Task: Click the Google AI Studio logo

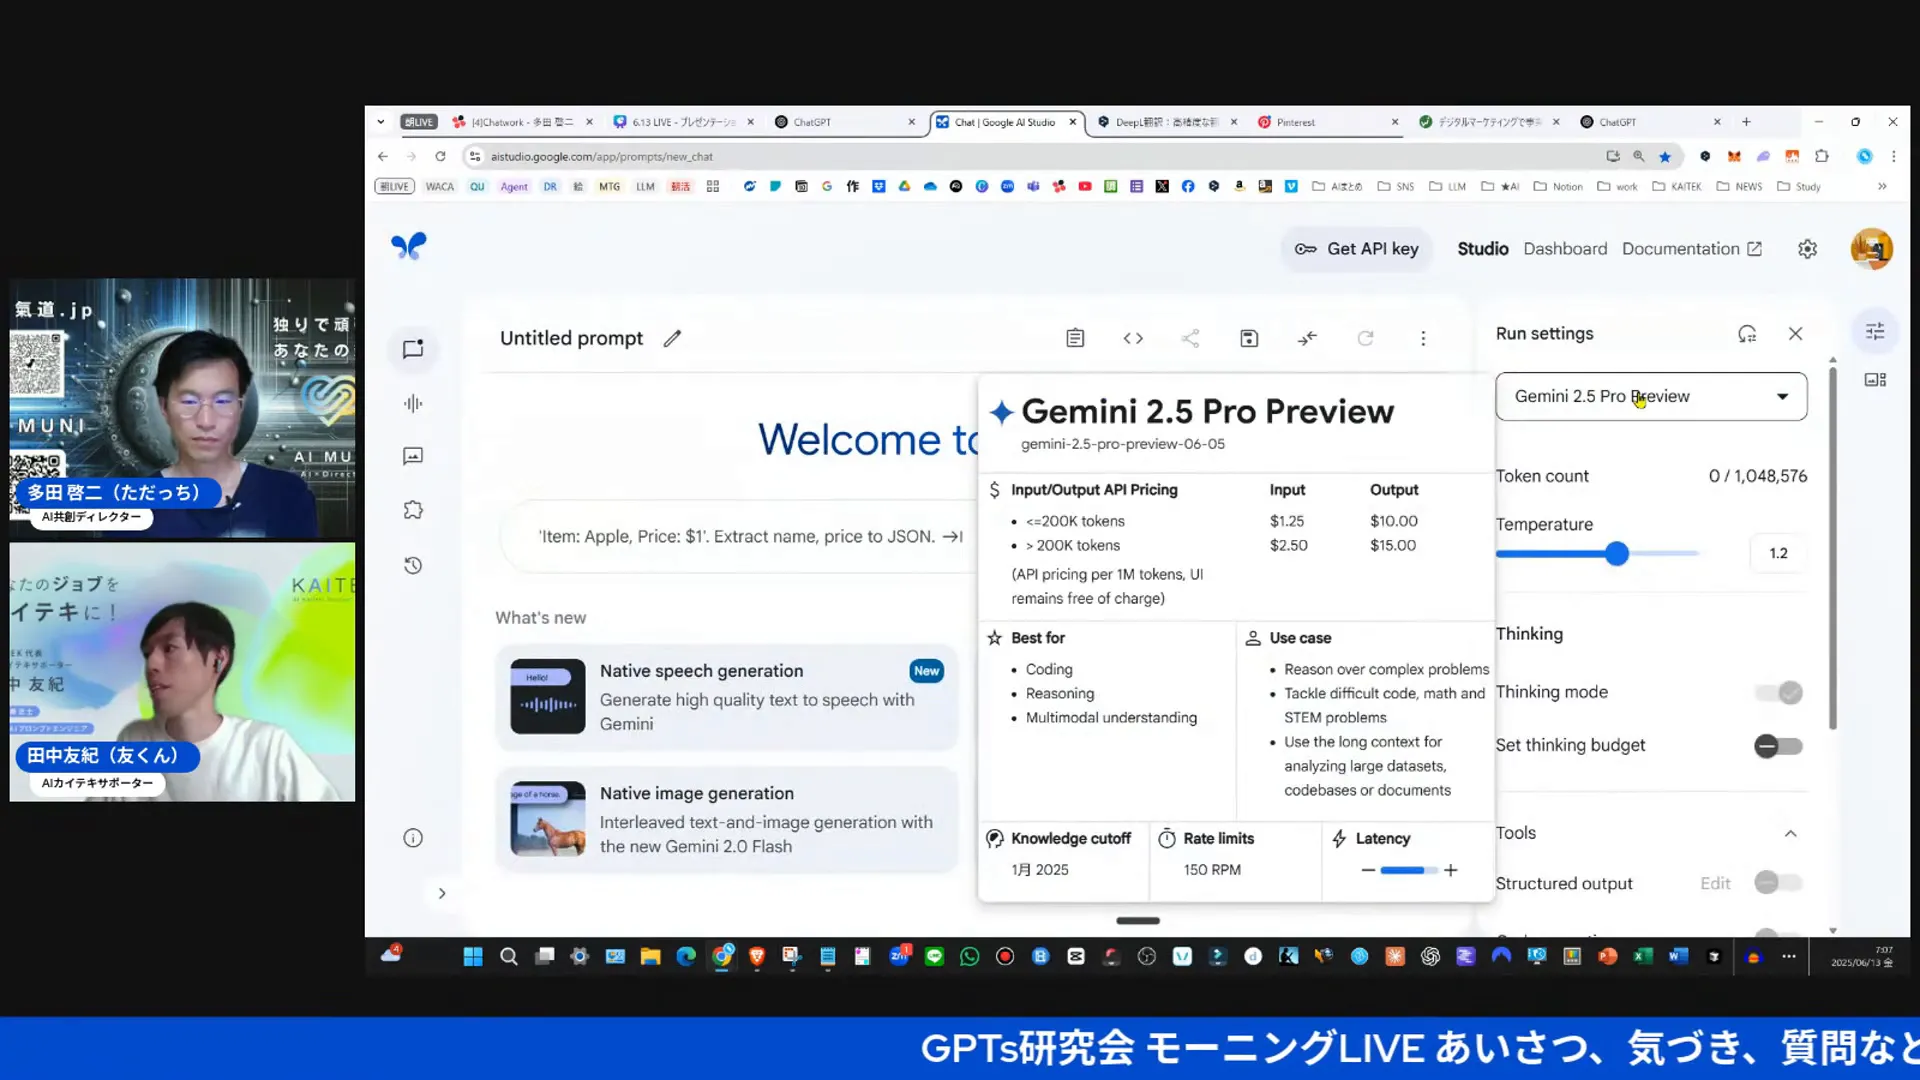Action: click(x=408, y=246)
